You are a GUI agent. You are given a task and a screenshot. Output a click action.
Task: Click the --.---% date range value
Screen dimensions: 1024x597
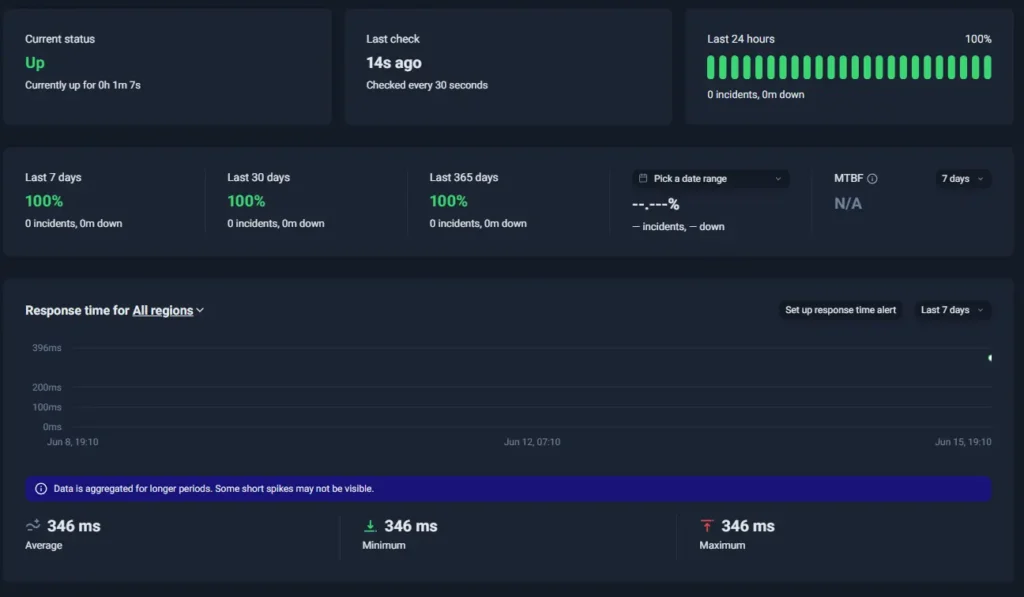pyautogui.click(x=656, y=204)
